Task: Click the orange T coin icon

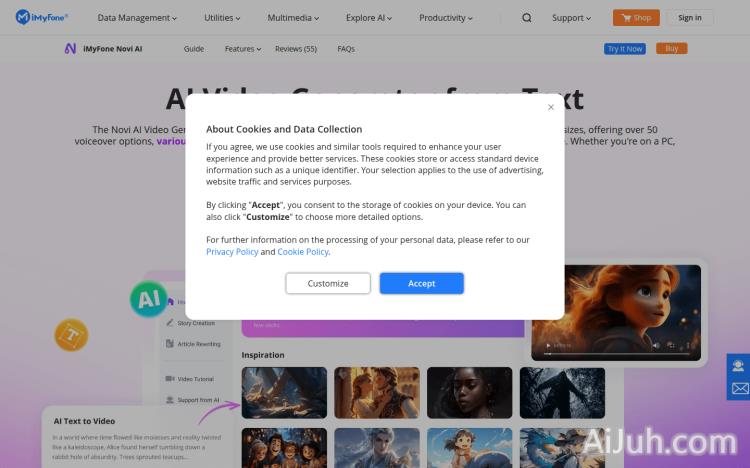Action: 71,334
